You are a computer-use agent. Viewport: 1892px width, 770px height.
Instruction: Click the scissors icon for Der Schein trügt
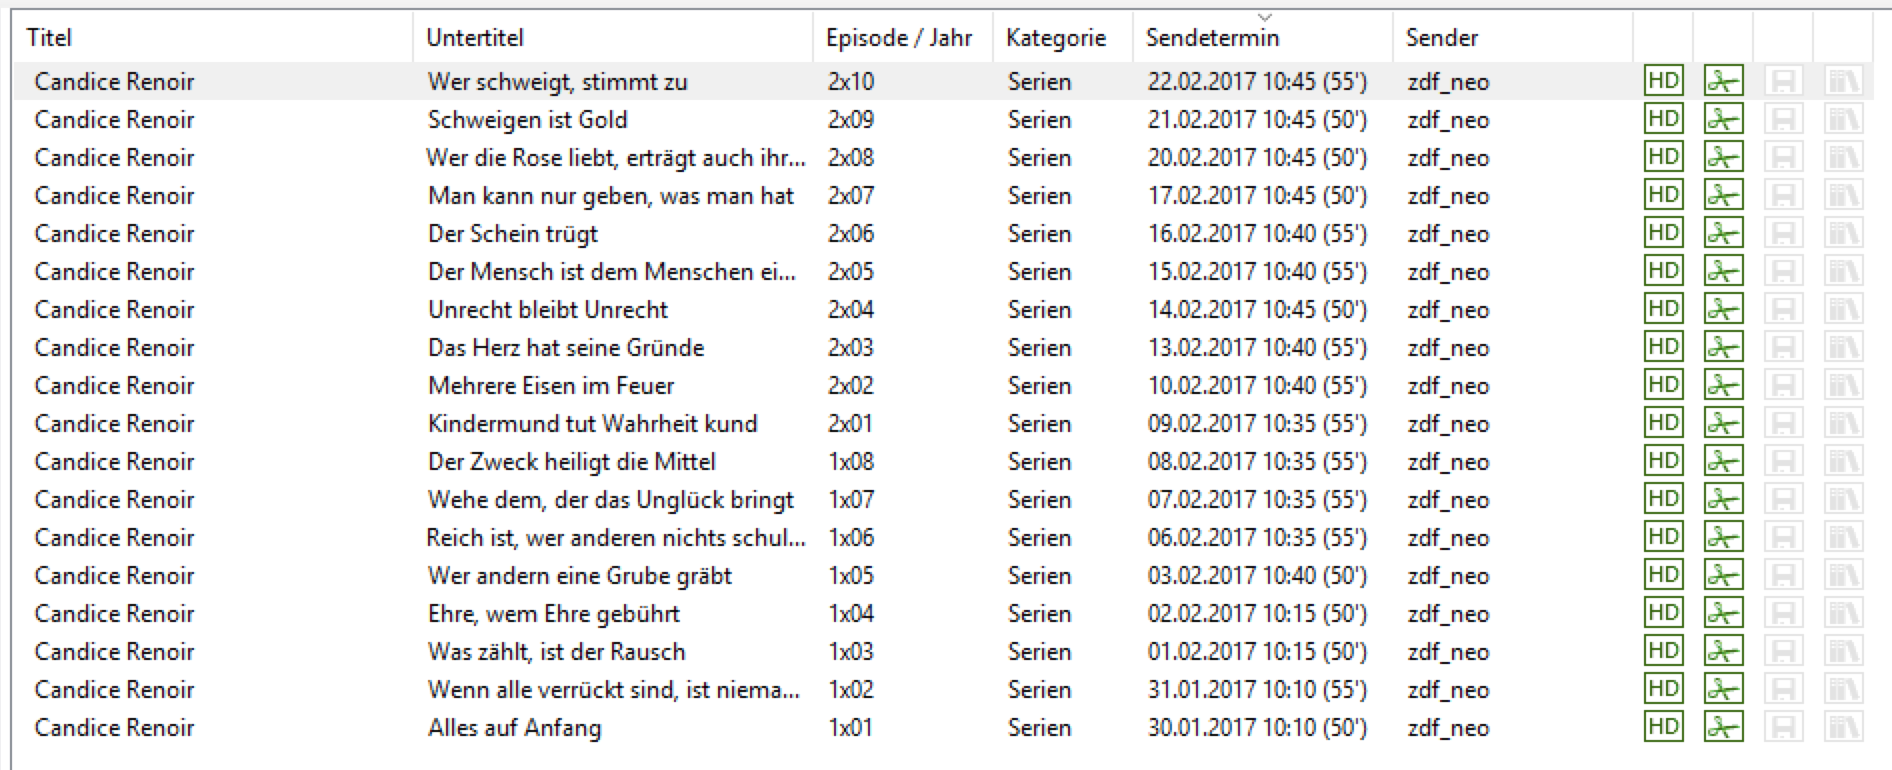coord(1723,233)
